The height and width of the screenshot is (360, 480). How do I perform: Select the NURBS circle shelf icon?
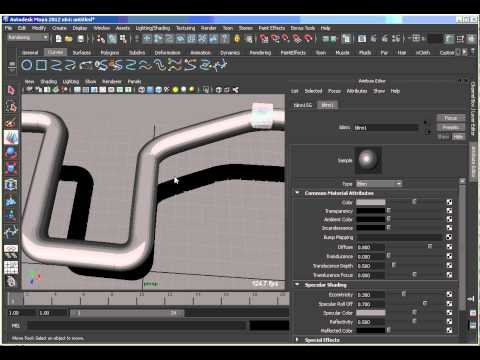click(27, 65)
